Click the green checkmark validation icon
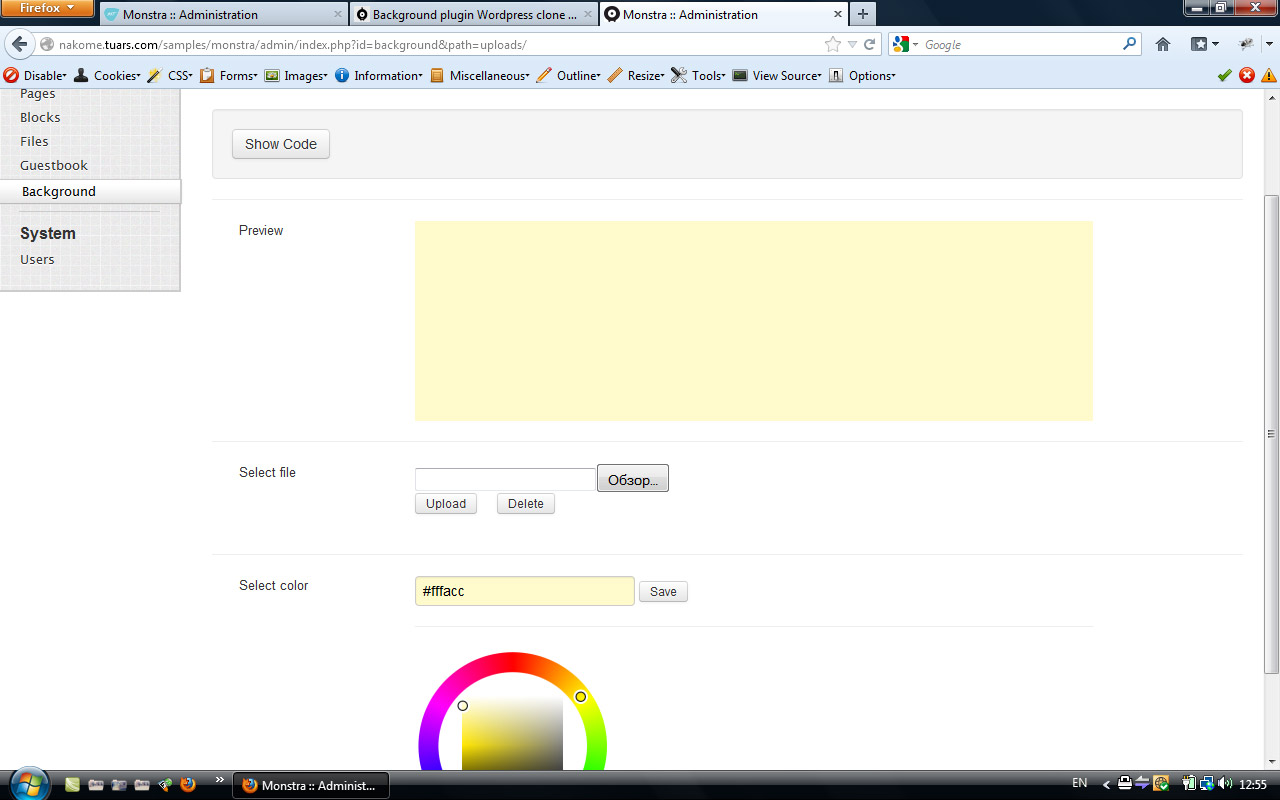 pos(1224,75)
